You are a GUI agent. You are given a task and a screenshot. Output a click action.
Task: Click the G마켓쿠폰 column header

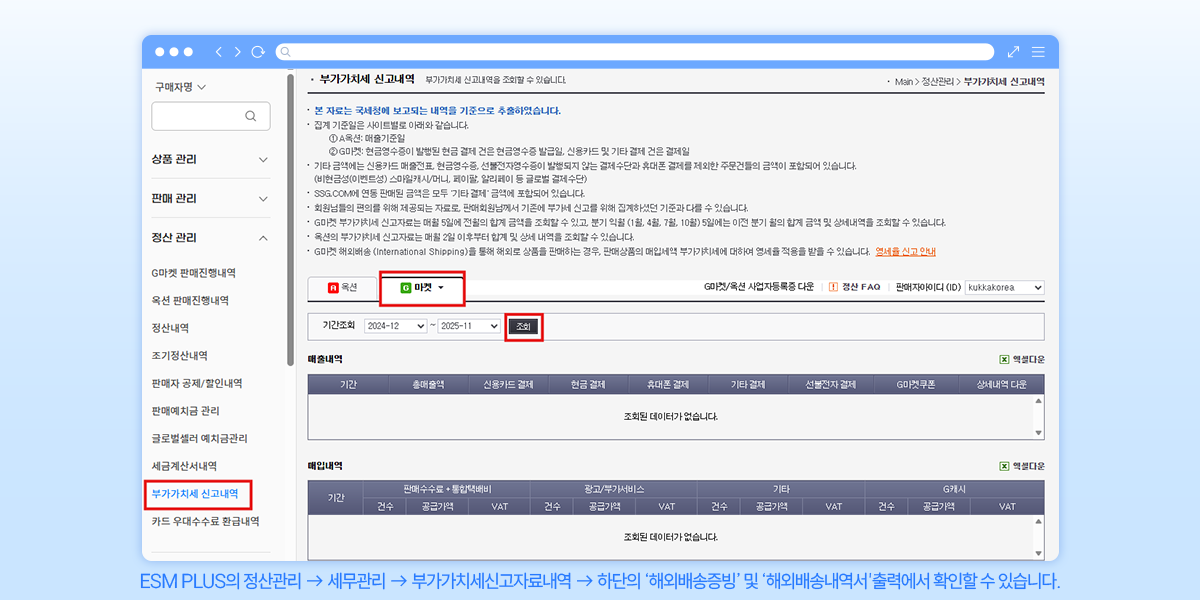click(914, 384)
